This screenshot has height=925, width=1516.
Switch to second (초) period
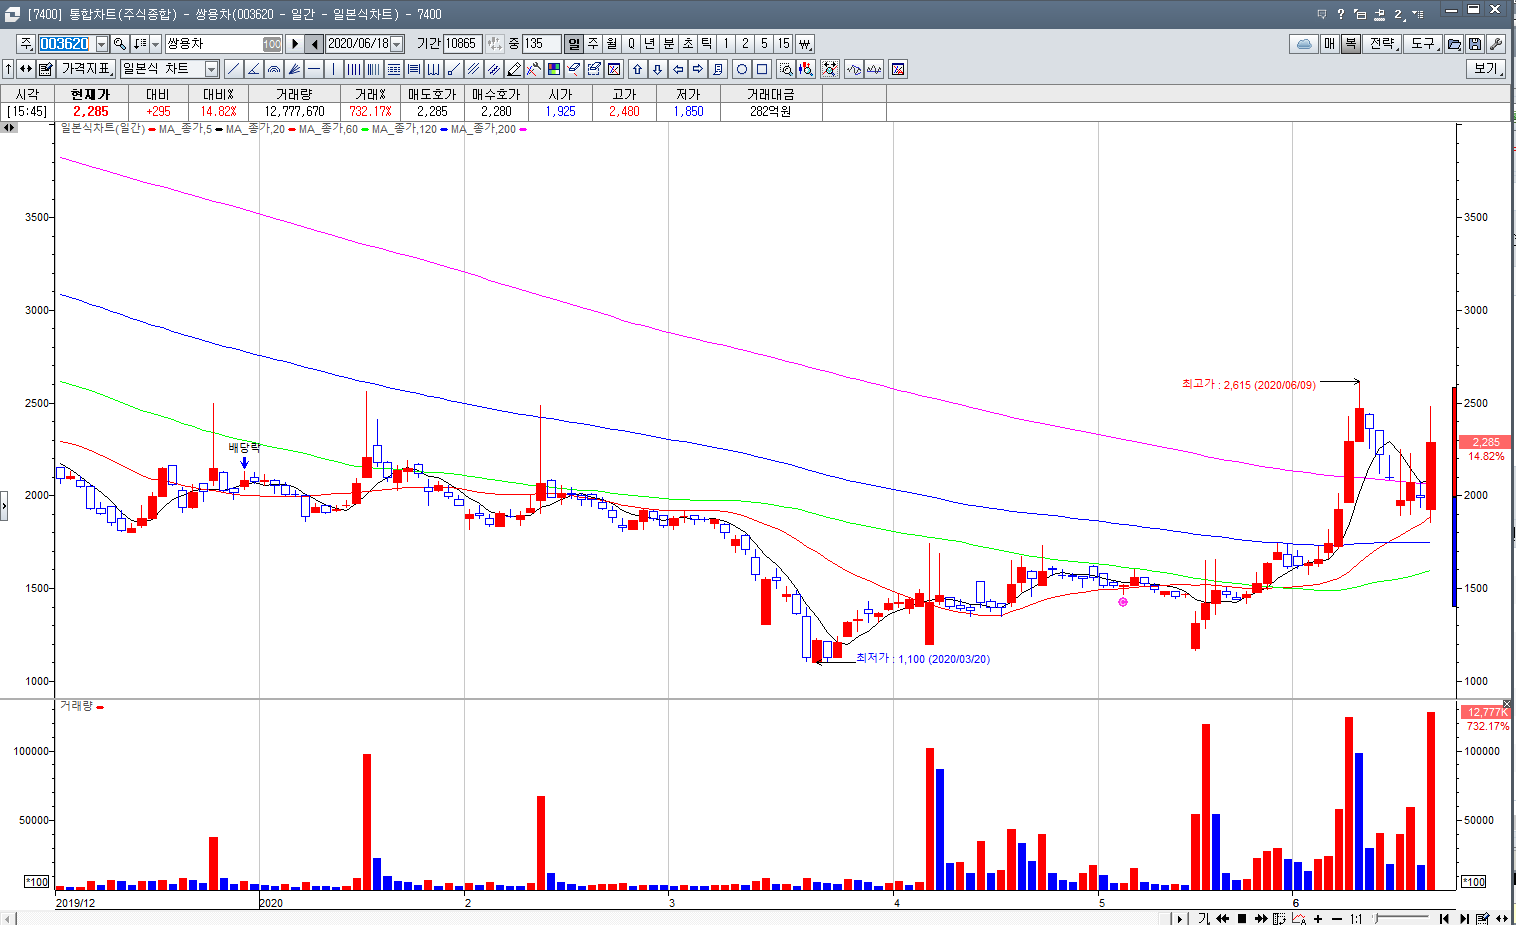click(x=687, y=44)
